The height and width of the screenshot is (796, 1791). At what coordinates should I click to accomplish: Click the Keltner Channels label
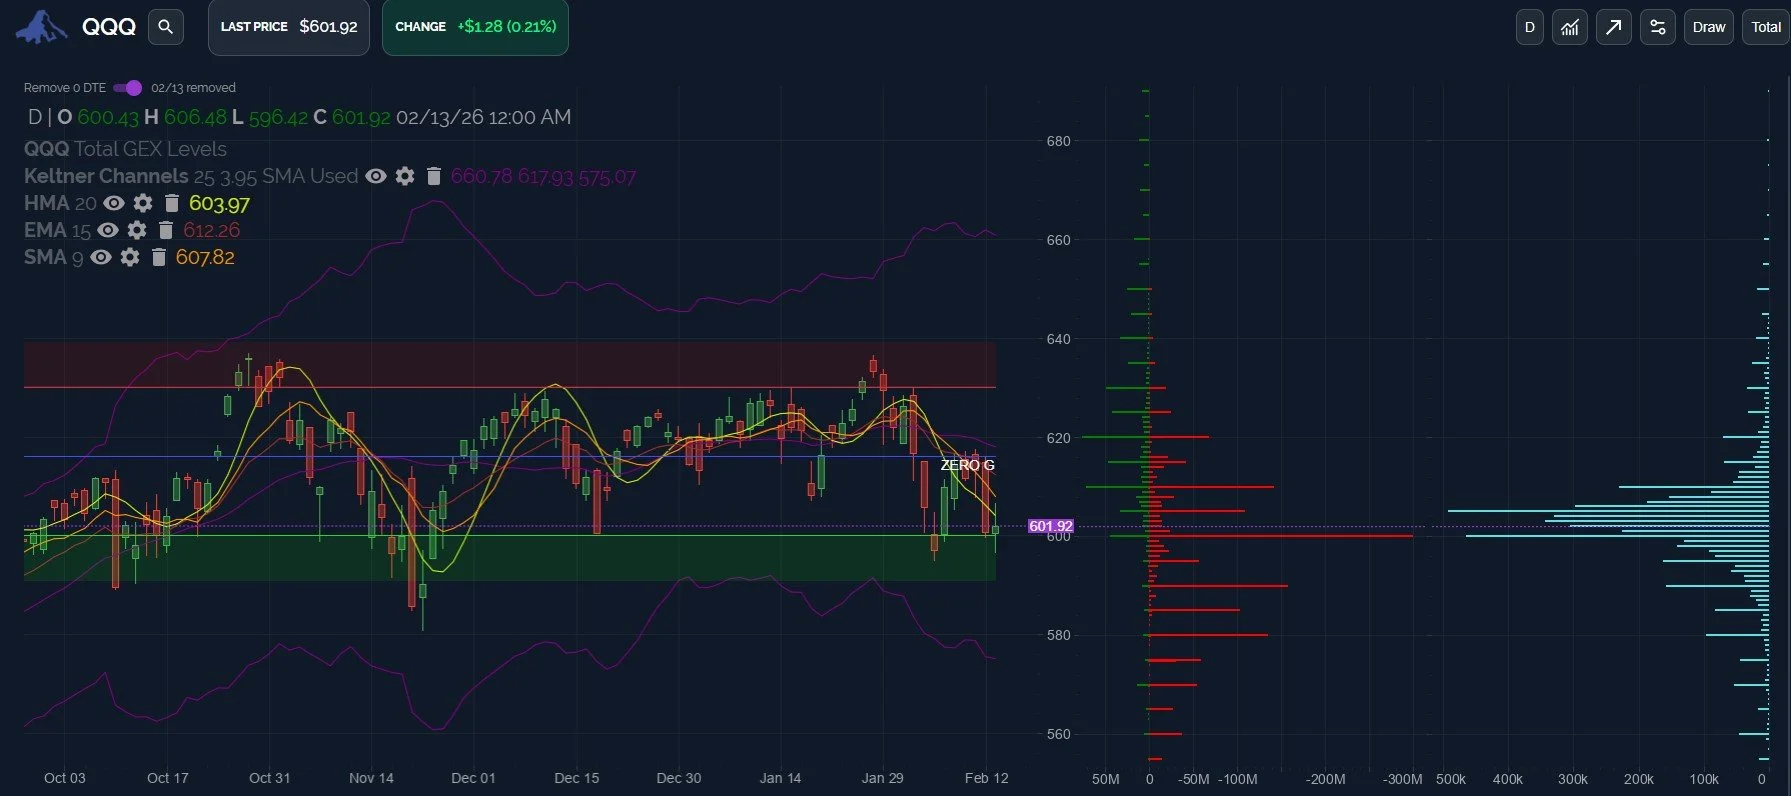coord(106,176)
